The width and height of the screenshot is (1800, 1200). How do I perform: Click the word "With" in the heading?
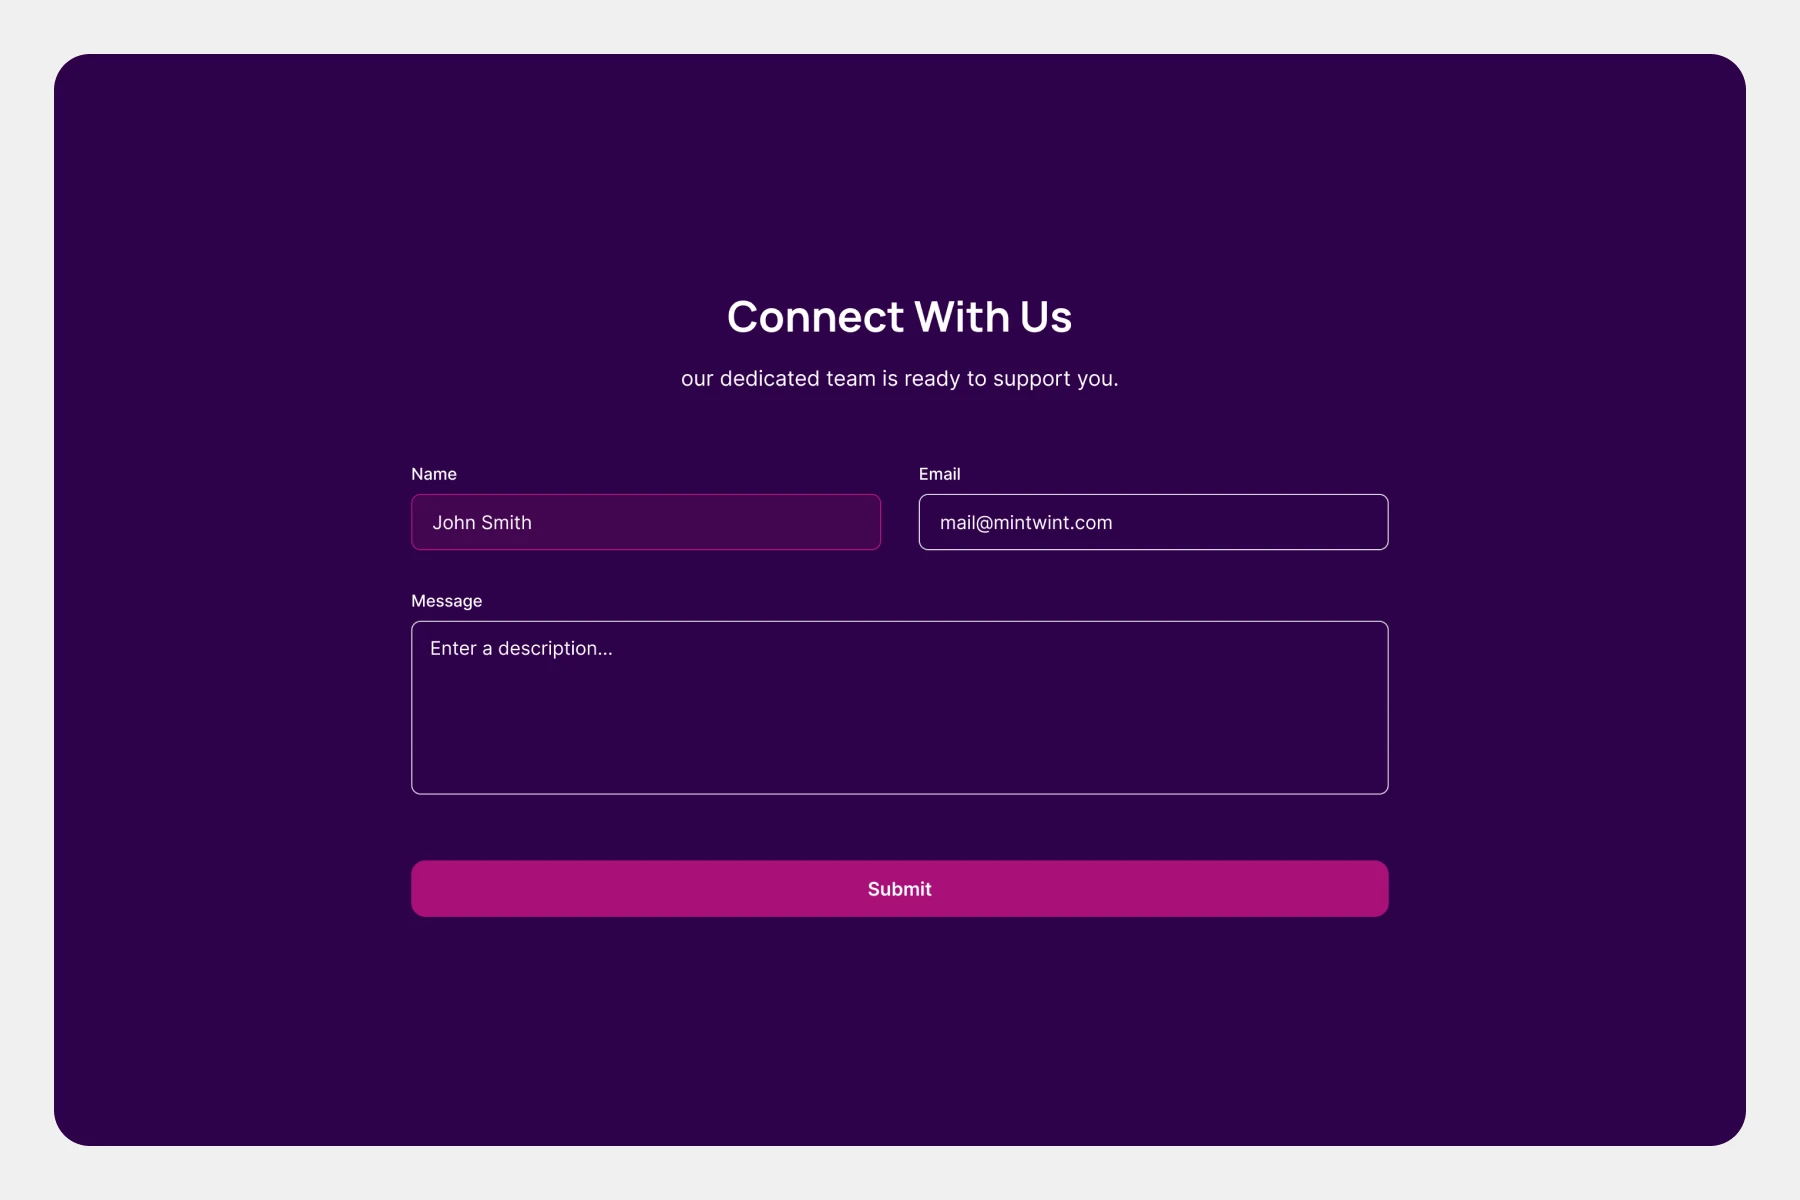pos(962,317)
